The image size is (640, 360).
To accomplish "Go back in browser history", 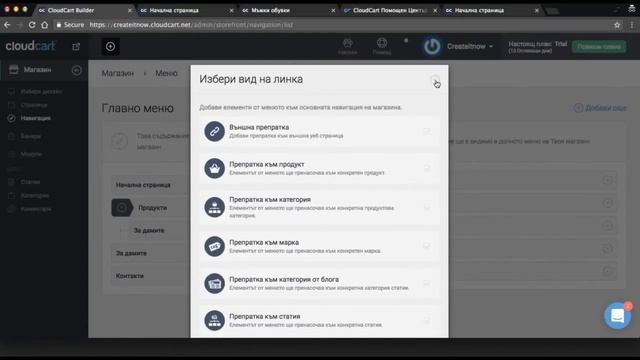I will click(x=7, y=25).
